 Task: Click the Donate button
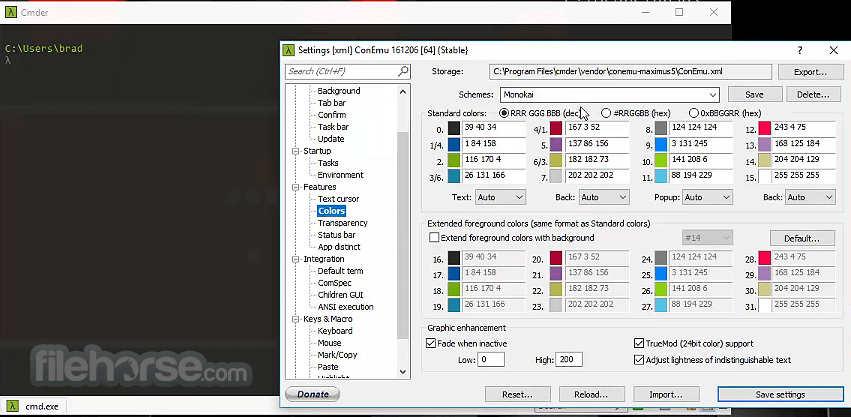point(313,394)
